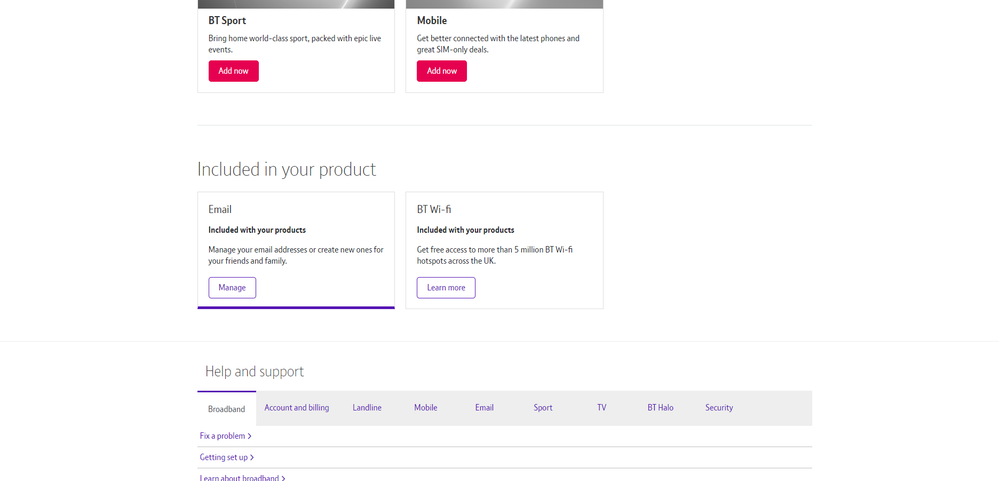Viewport: 999px width, 481px height.
Task: Open the Security help tab
Action: 718,408
